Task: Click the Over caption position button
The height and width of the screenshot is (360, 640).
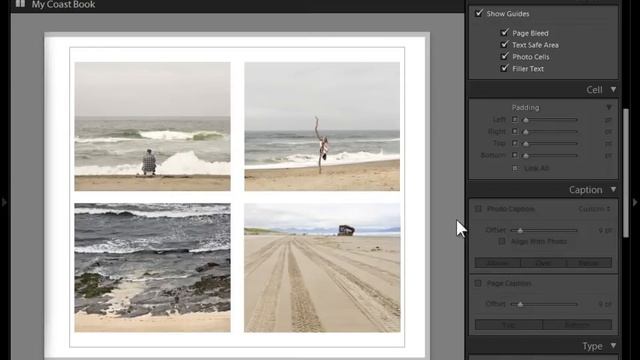Action: pos(543,263)
